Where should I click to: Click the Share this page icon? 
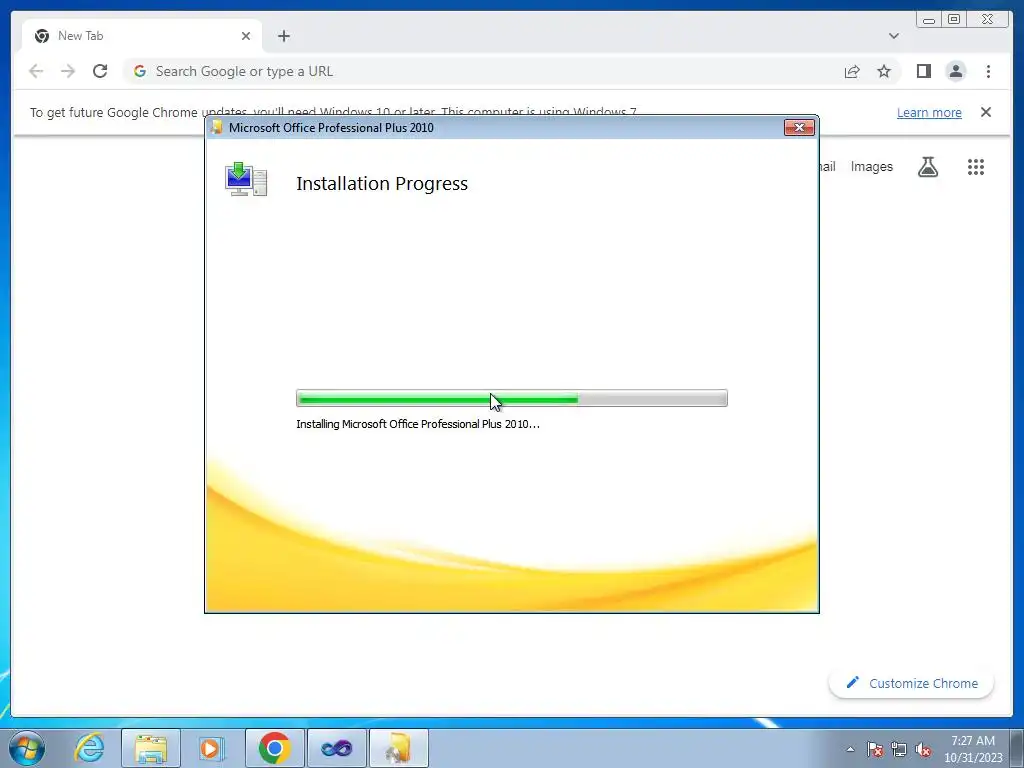pyautogui.click(x=852, y=71)
